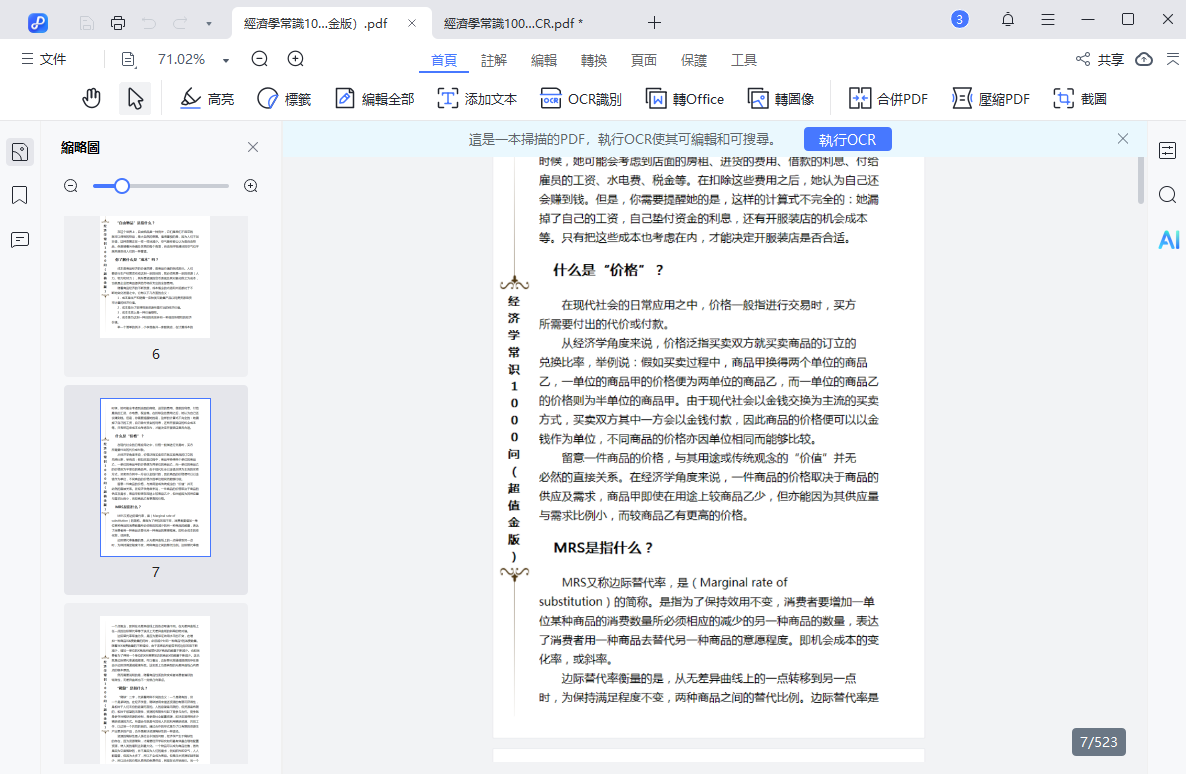Zoom in with the plus circle icon

pyautogui.click(x=296, y=59)
